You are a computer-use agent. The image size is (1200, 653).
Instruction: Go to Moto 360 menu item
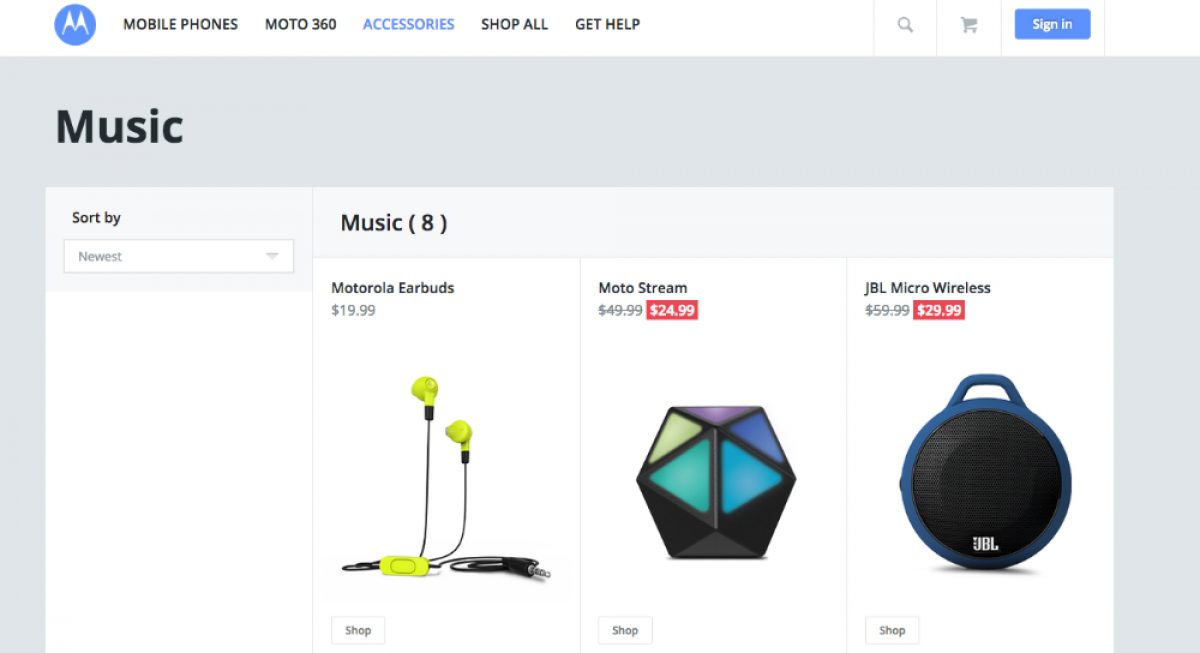pyautogui.click(x=300, y=24)
